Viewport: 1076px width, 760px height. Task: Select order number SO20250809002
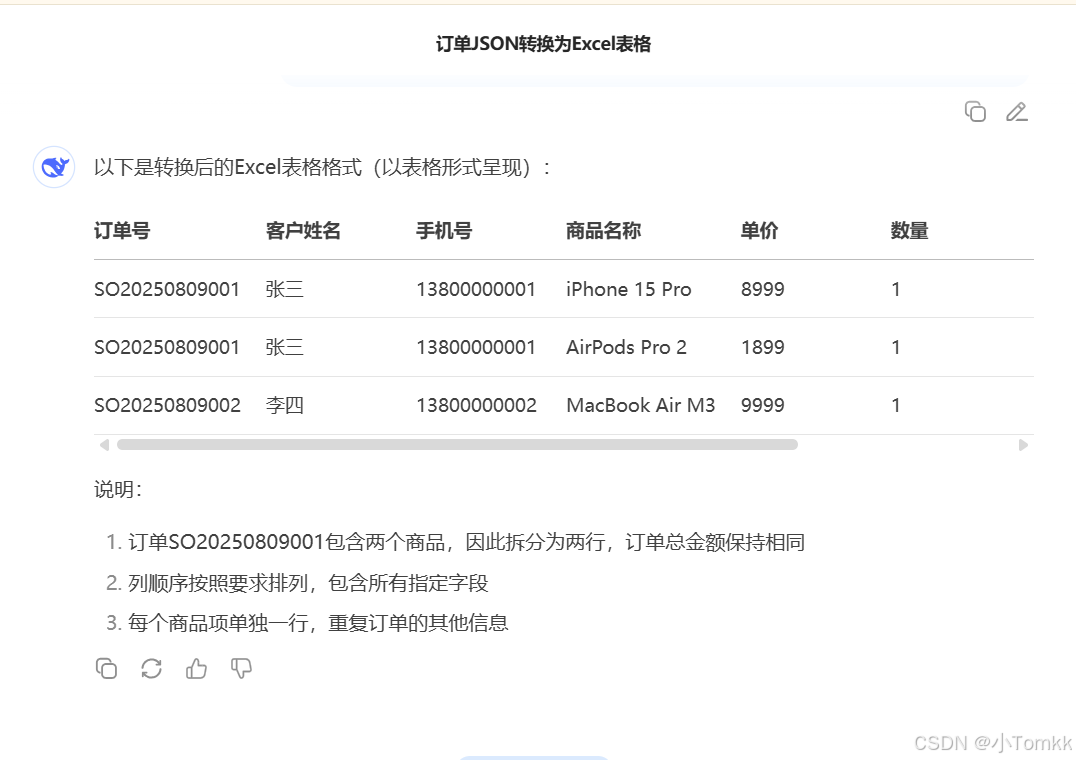pyautogui.click(x=167, y=405)
